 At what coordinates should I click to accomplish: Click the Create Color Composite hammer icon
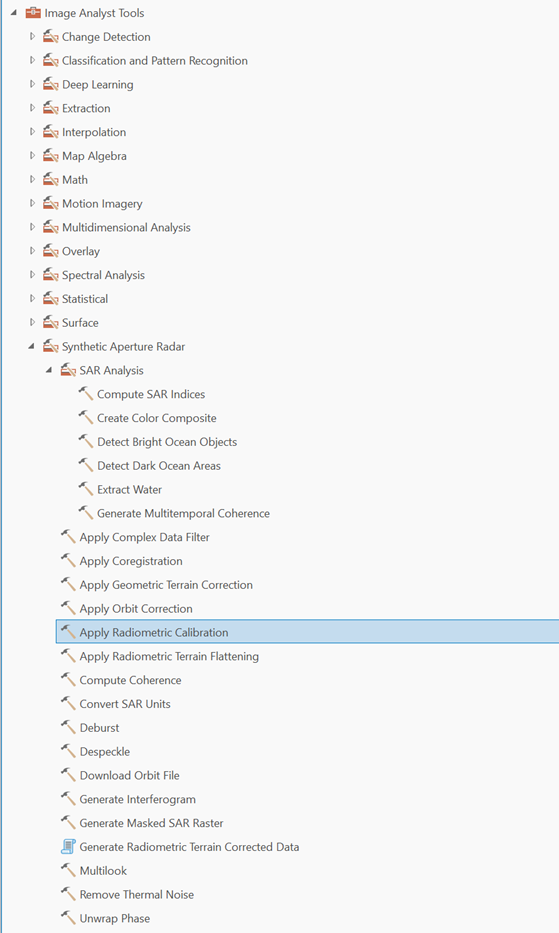tap(86, 417)
